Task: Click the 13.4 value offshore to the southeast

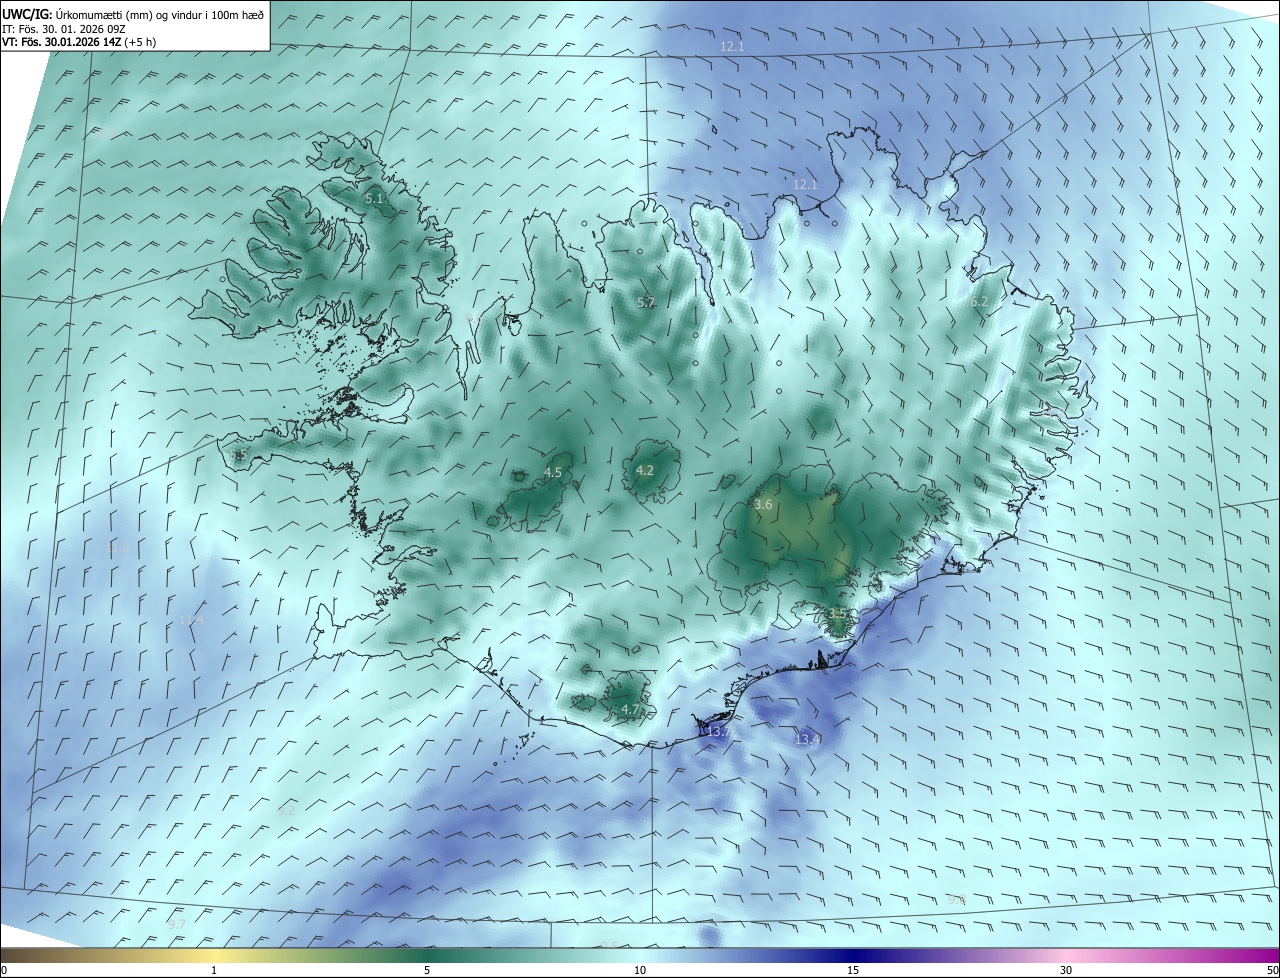Action: tap(807, 739)
